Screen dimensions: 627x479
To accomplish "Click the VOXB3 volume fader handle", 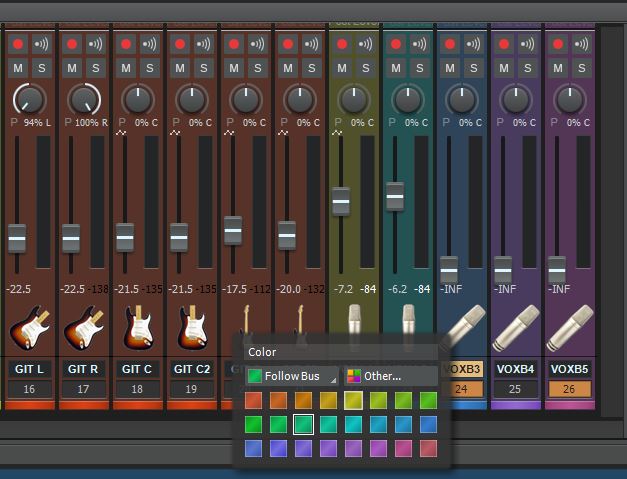I will pyautogui.click(x=449, y=270).
